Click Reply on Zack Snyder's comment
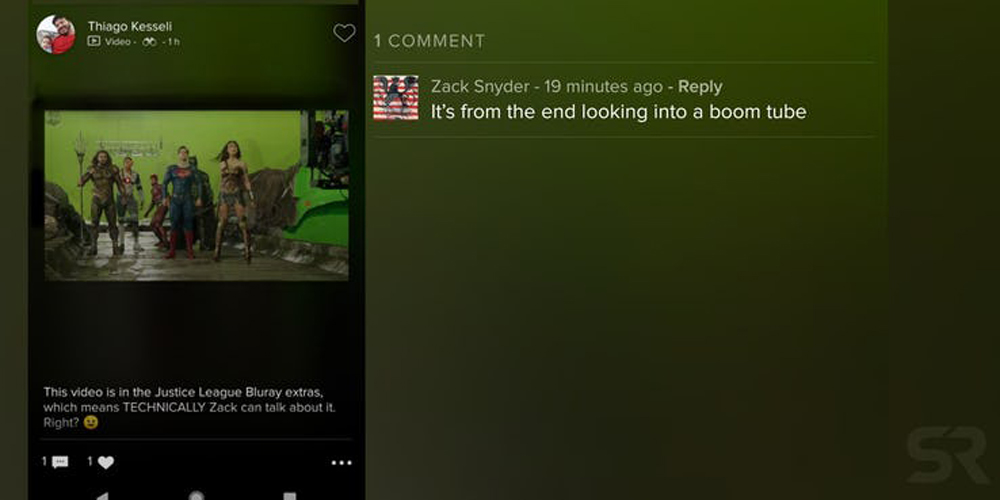The height and width of the screenshot is (500, 1000). coord(700,87)
